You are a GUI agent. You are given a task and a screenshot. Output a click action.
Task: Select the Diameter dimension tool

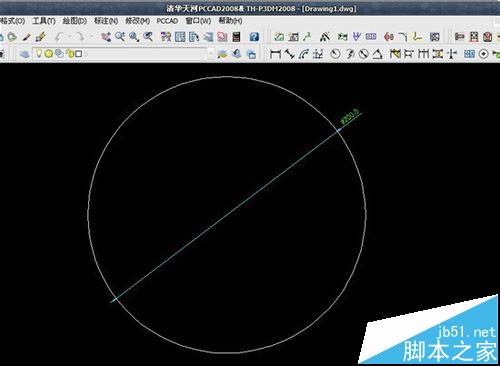[364, 54]
